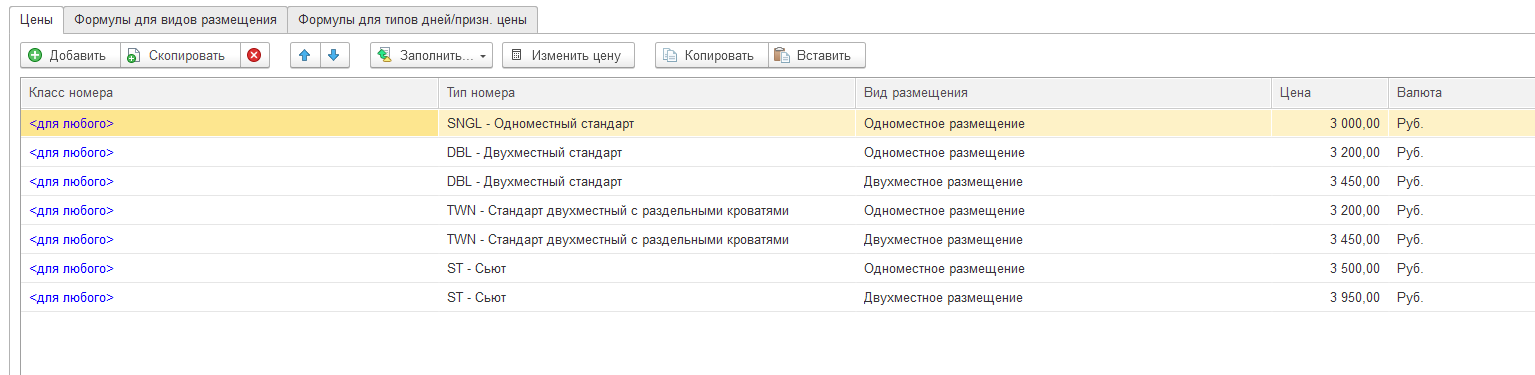The image size is (1535, 375).
Task: Click the Скопировать button
Action: (180, 55)
